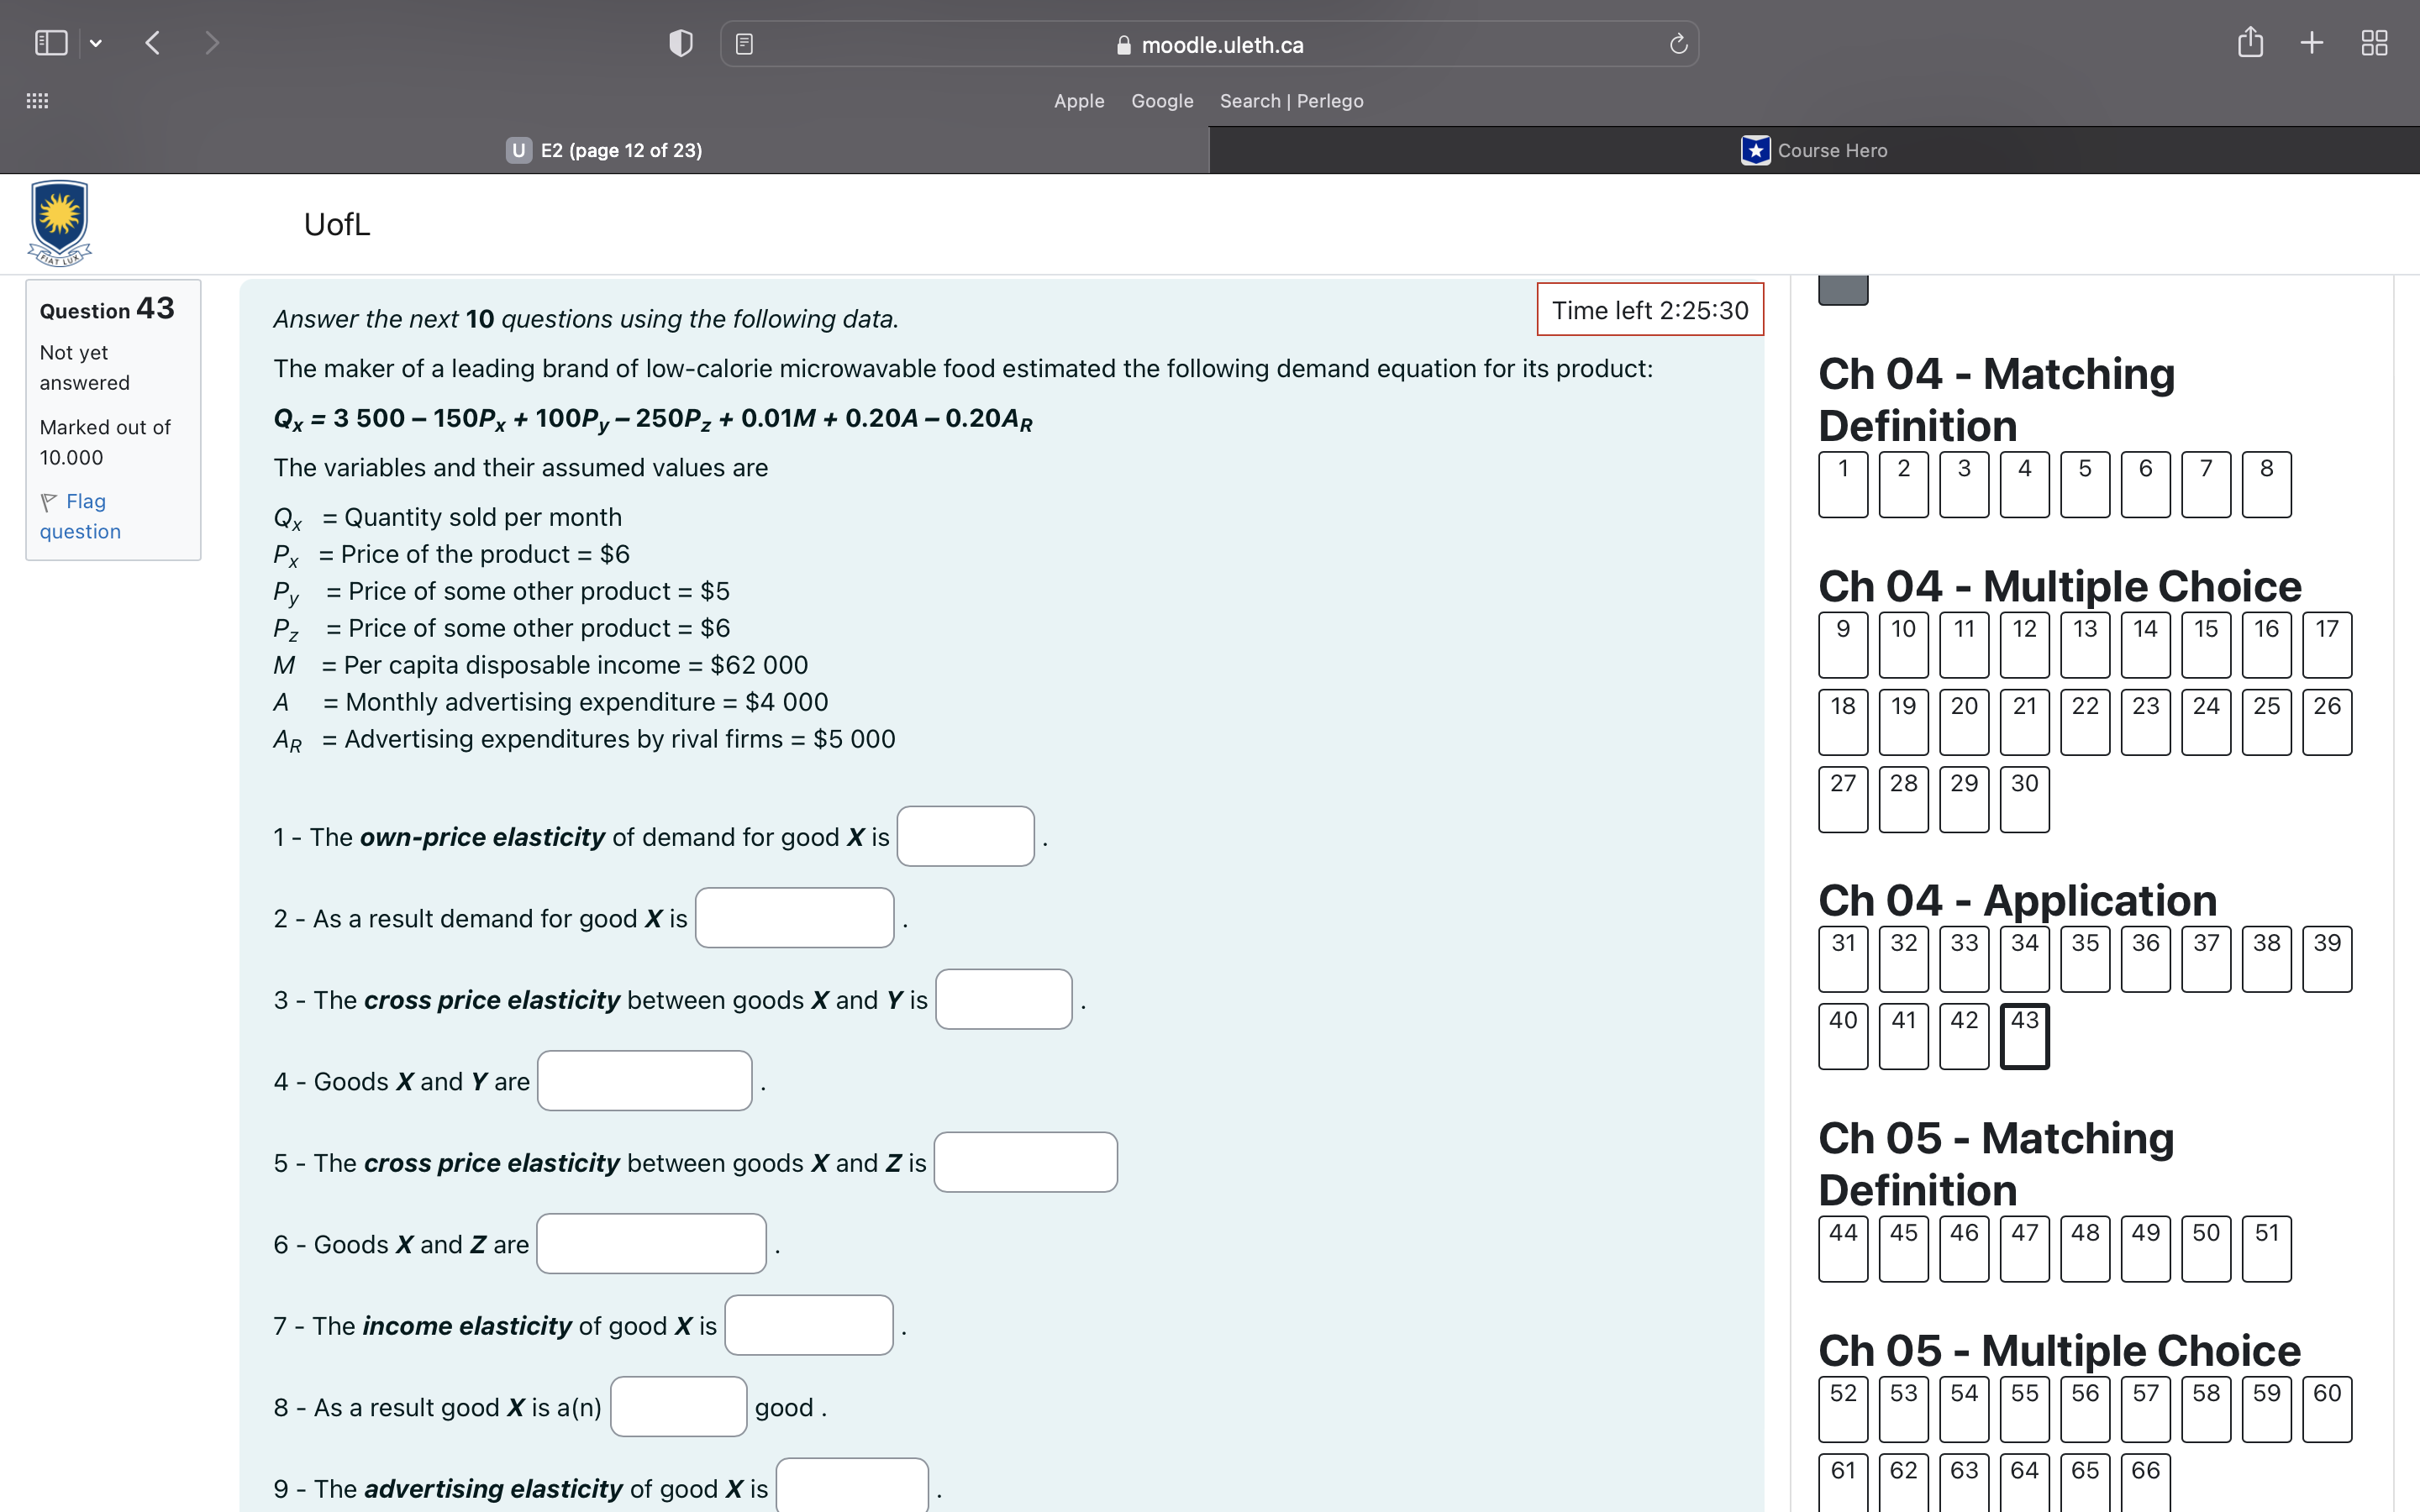Open the Search | Perlego favorite
2420x1512 pixels.
1291,100
